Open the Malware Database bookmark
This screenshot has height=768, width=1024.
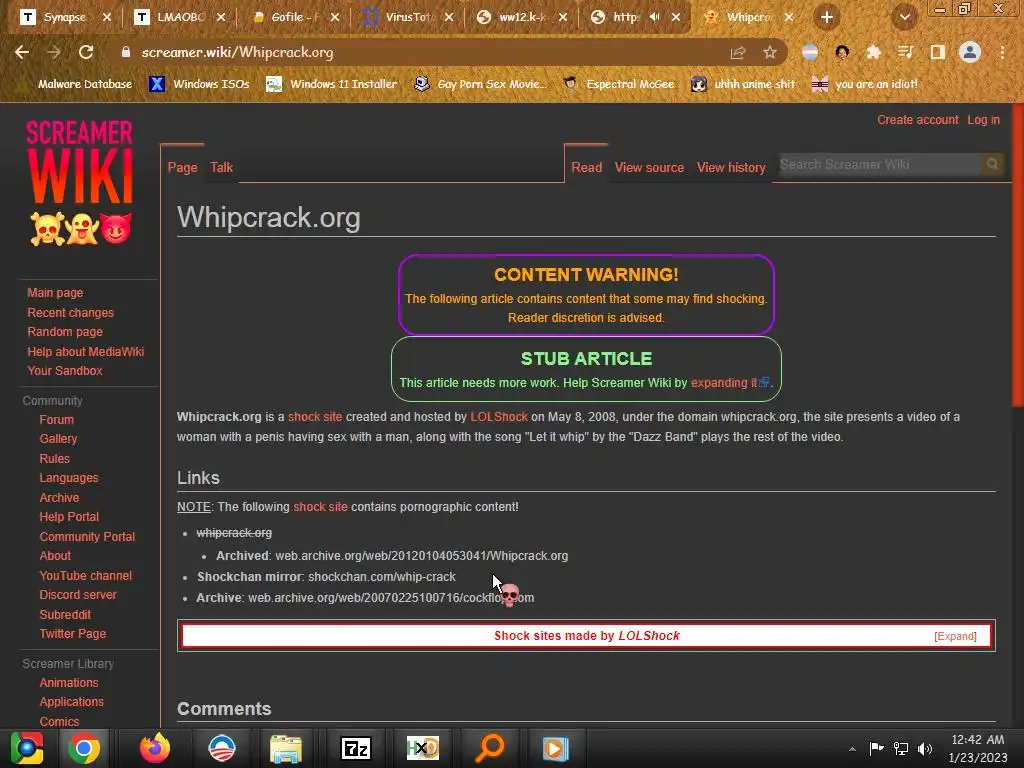pyautogui.click(x=77, y=84)
